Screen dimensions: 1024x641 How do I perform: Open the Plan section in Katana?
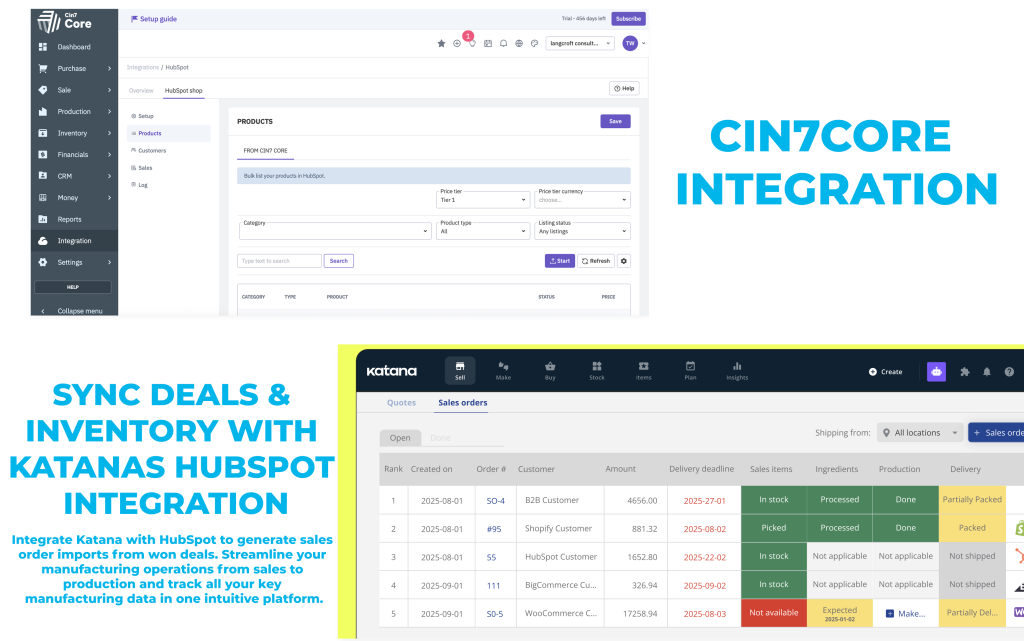point(690,370)
